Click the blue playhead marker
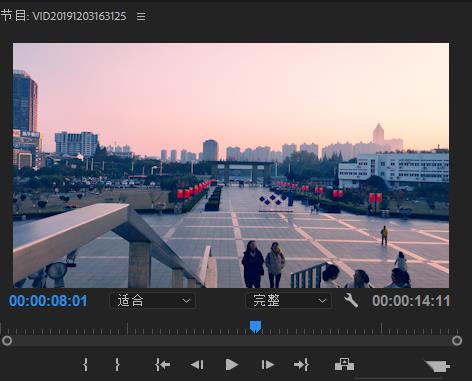 256,327
